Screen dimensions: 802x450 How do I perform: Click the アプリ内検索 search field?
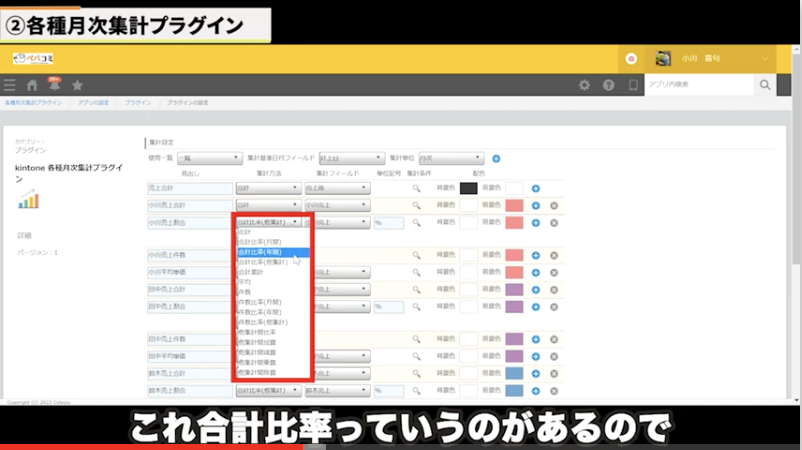coord(699,86)
